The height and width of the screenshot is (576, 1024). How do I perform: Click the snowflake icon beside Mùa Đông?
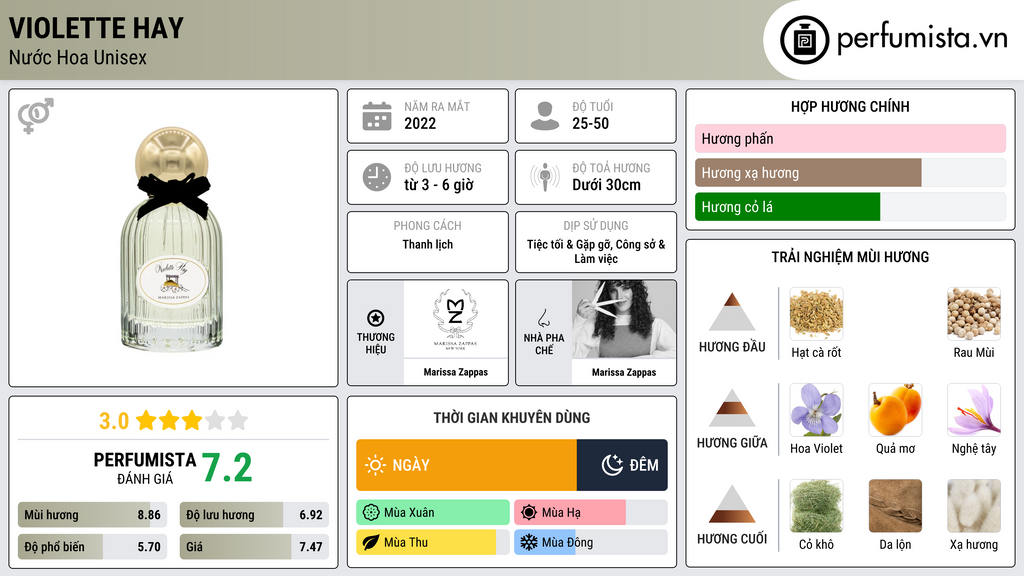tap(529, 542)
